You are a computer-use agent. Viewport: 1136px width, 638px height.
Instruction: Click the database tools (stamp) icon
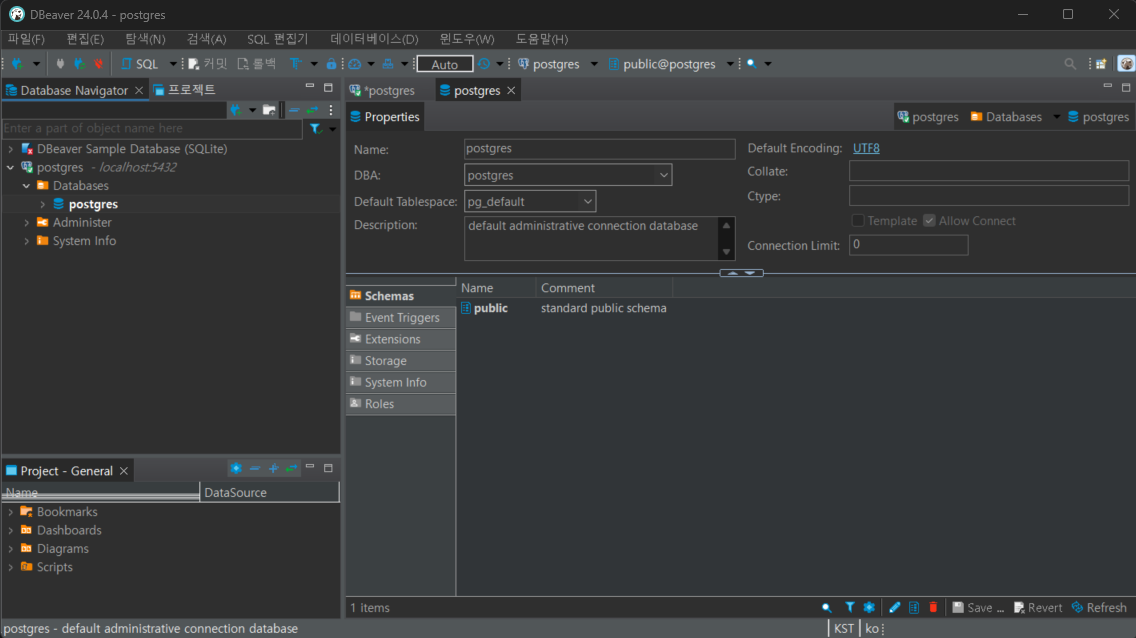388,64
